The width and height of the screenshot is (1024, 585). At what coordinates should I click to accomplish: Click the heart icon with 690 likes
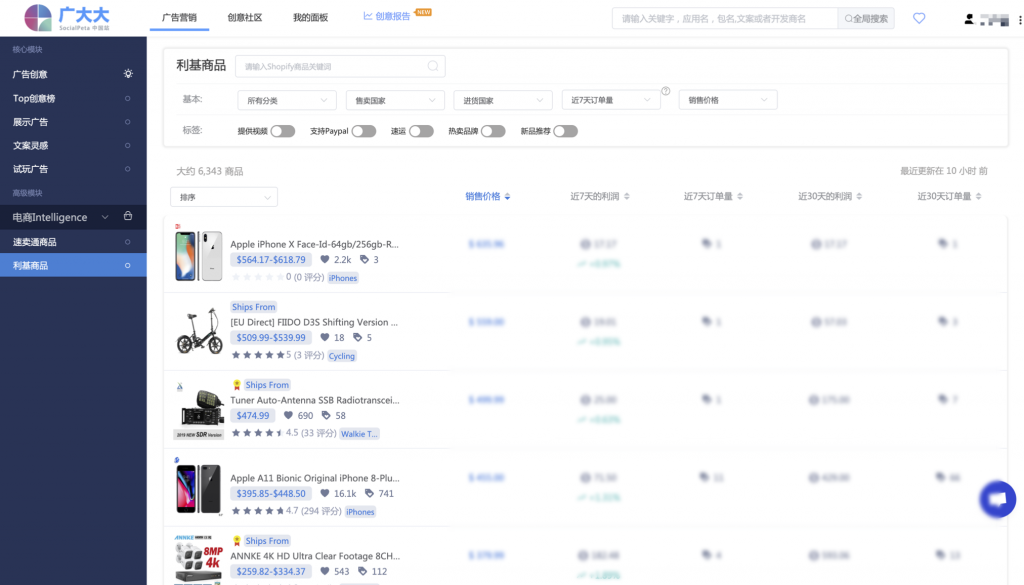point(288,415)
